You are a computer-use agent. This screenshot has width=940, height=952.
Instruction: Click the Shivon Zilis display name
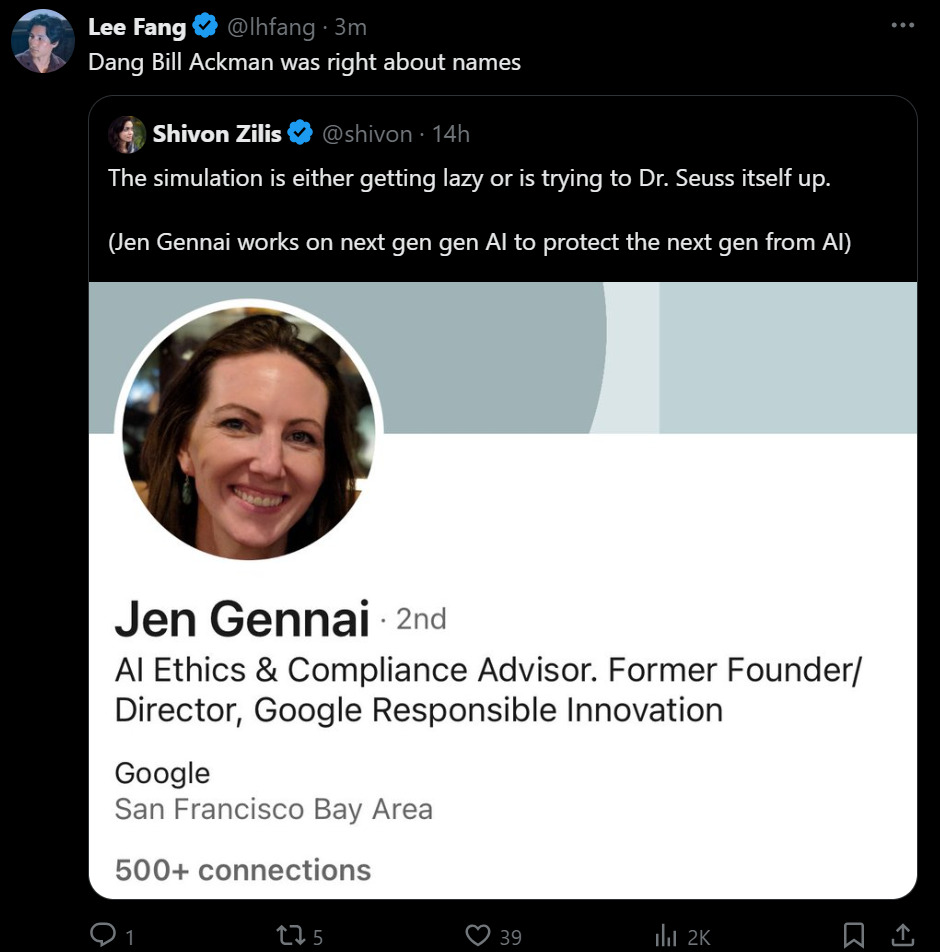tap(217, 133)
